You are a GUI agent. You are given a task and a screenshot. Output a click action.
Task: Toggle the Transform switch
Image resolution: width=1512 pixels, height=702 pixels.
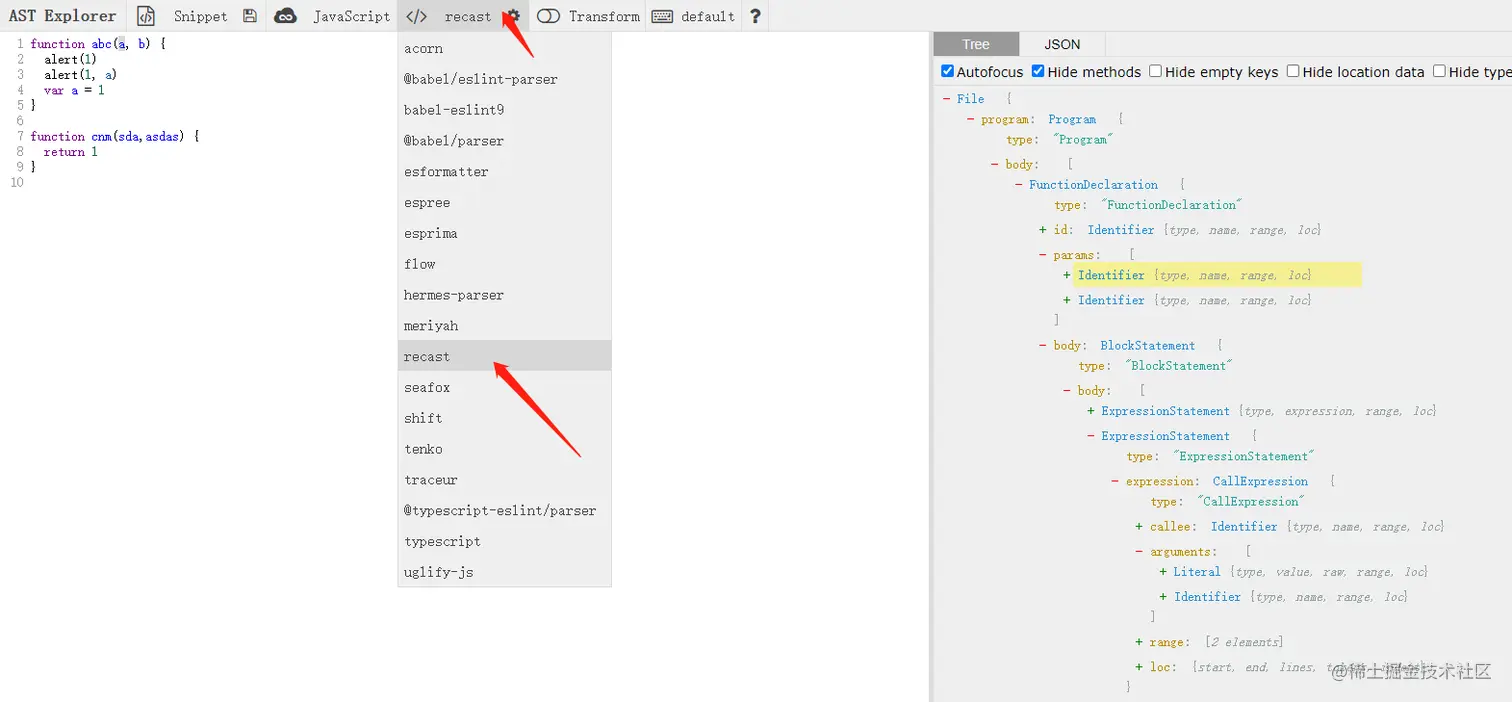pos(548,16)
